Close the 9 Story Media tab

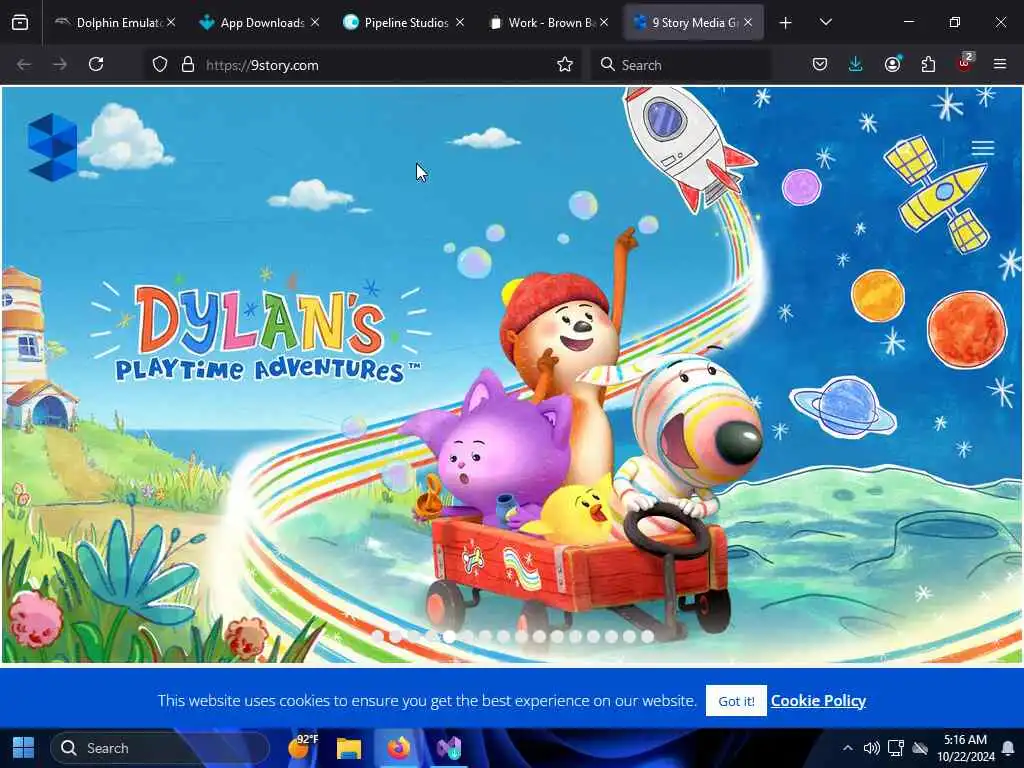(x=748, y=22)
